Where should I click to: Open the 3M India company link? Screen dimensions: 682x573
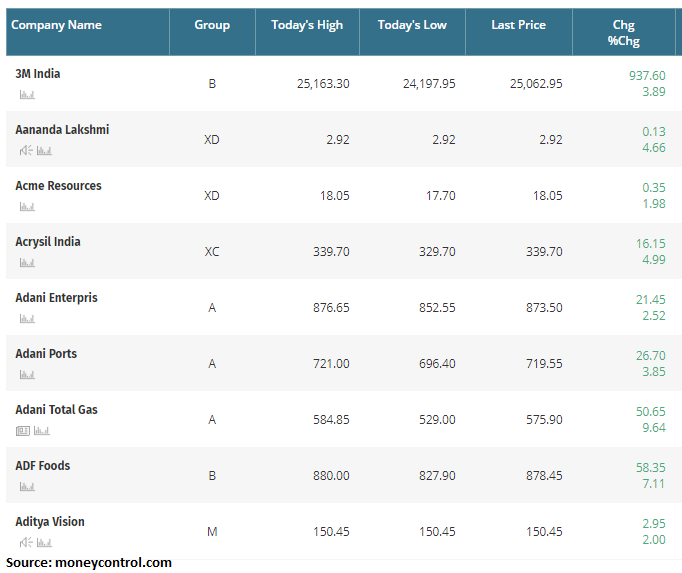(x=38, y=74)
